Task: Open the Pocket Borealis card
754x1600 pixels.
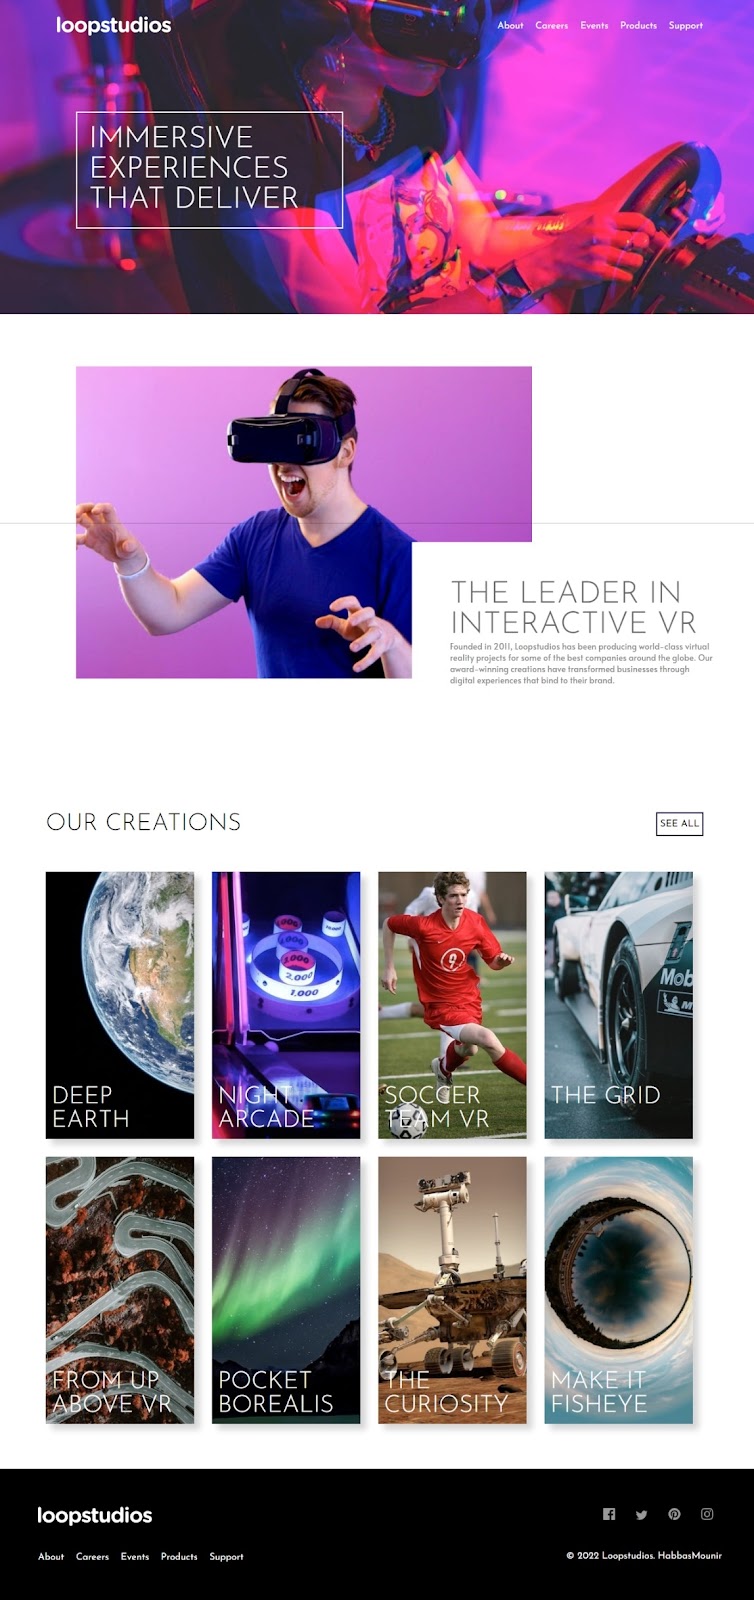Action: pyautogui.click(x=286, y=1290)
